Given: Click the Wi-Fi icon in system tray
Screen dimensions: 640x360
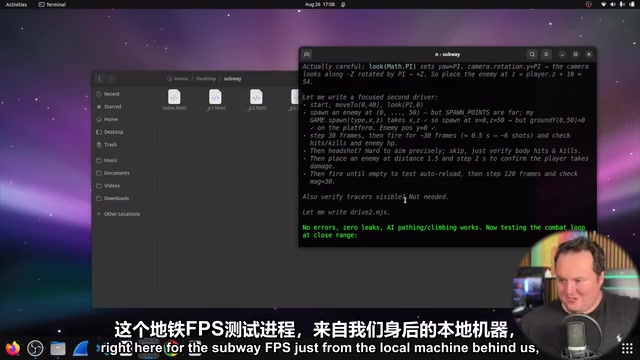Looking at the screenshot, I should tap(604, 4).
